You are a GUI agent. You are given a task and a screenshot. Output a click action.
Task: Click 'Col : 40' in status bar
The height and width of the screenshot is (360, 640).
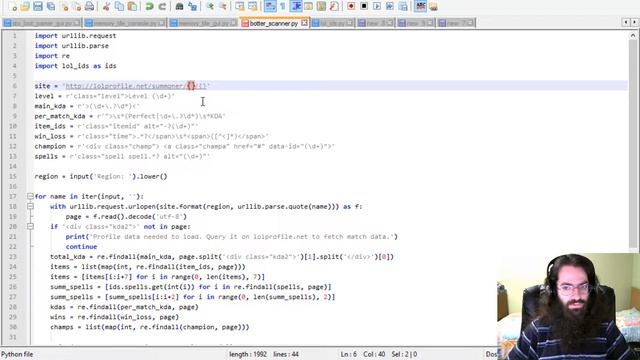[x=374, y=354]
